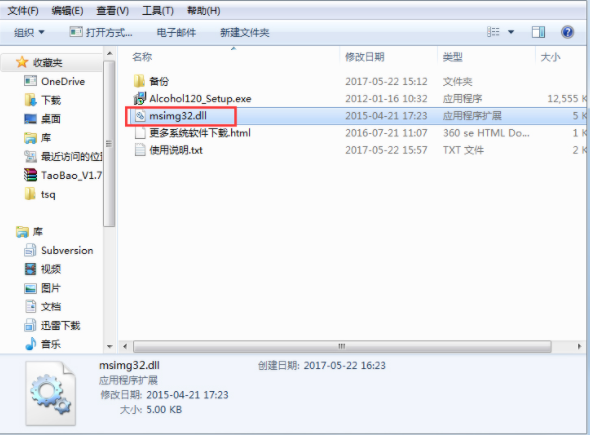Viewport: 590px width, 435px height.
Task: Click the 新建文件夹 button
Action: click(245, 33)
